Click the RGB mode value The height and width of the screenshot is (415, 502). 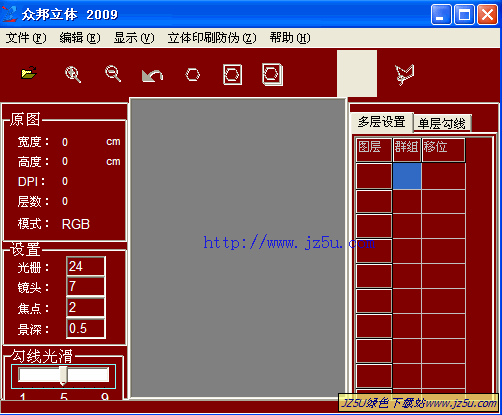point(76,224)
